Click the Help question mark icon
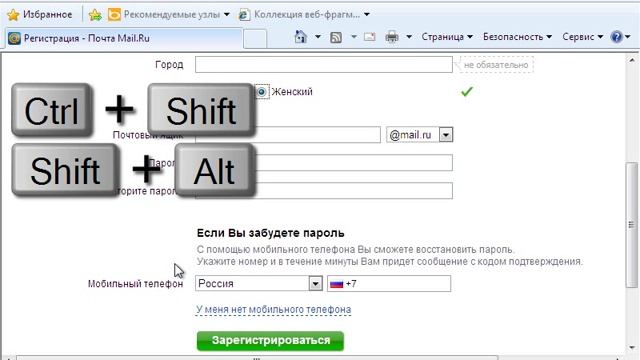The width and height of the screenshot is (640, 360). click(x=616, y=37)
